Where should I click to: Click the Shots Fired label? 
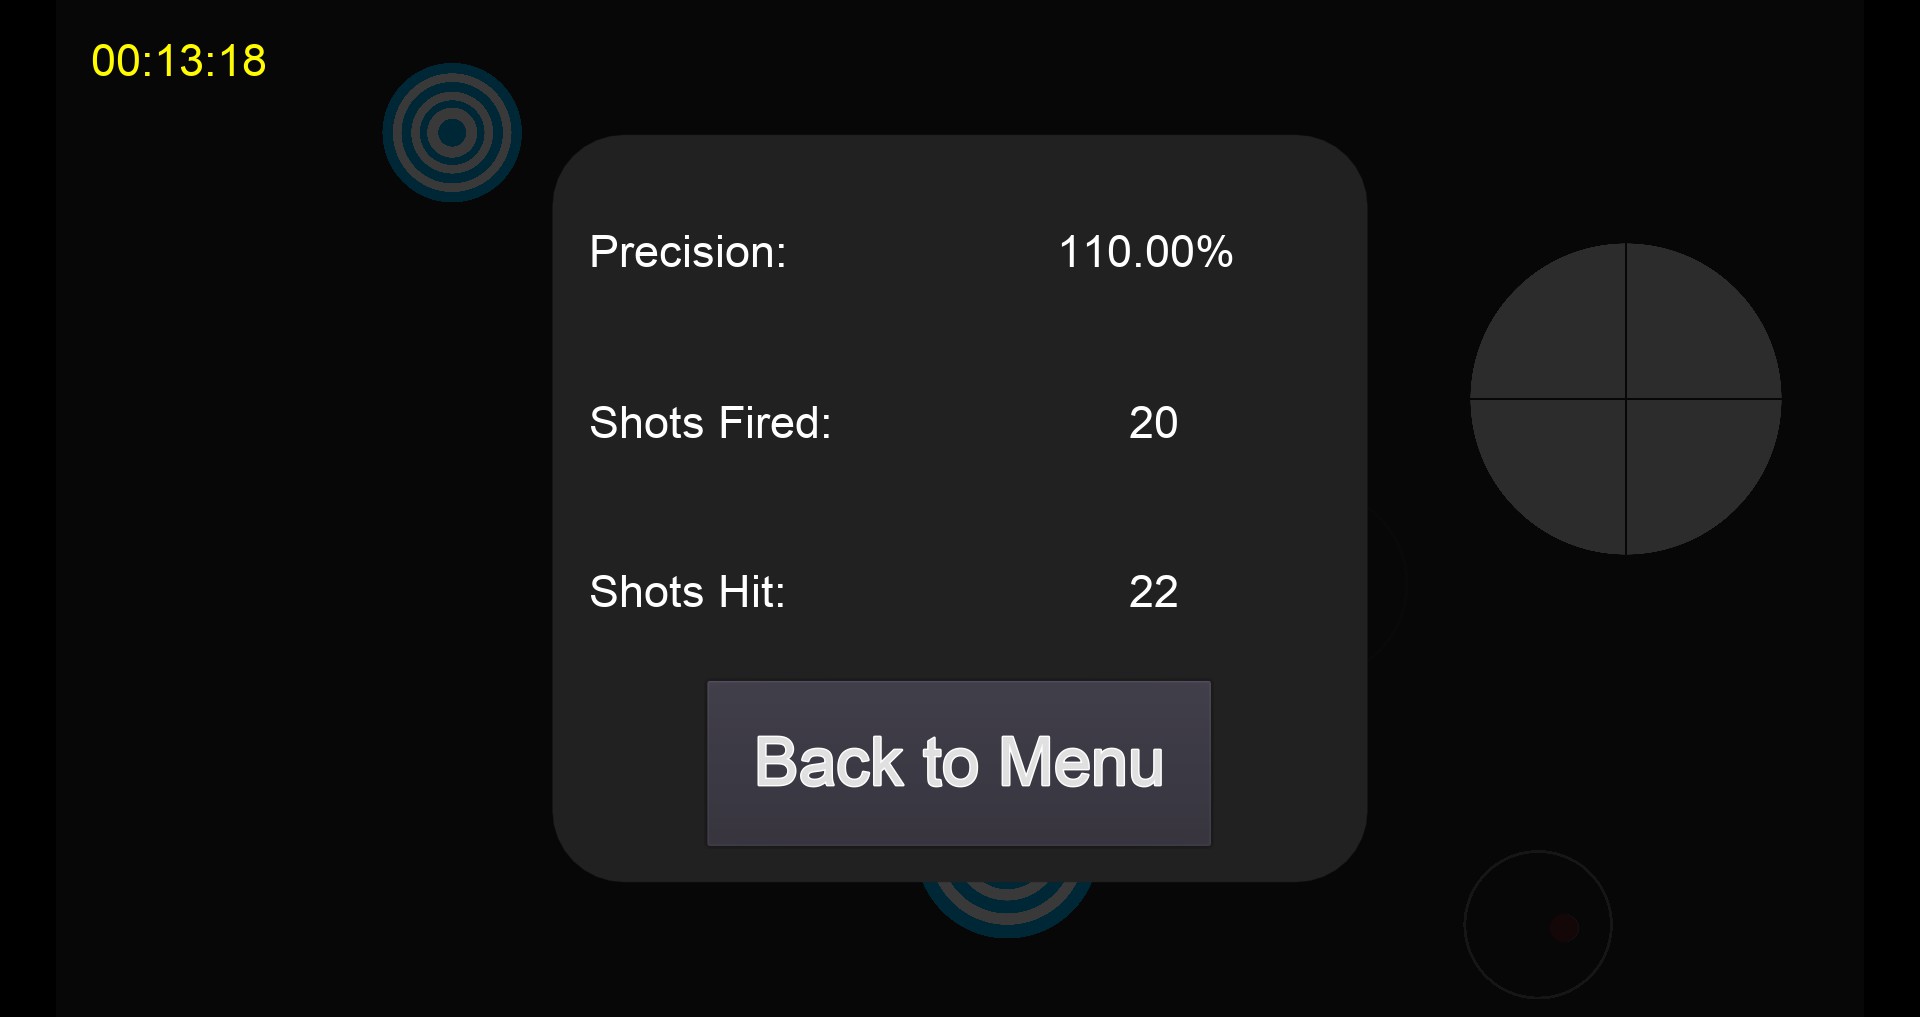click(x=710, y=423)
